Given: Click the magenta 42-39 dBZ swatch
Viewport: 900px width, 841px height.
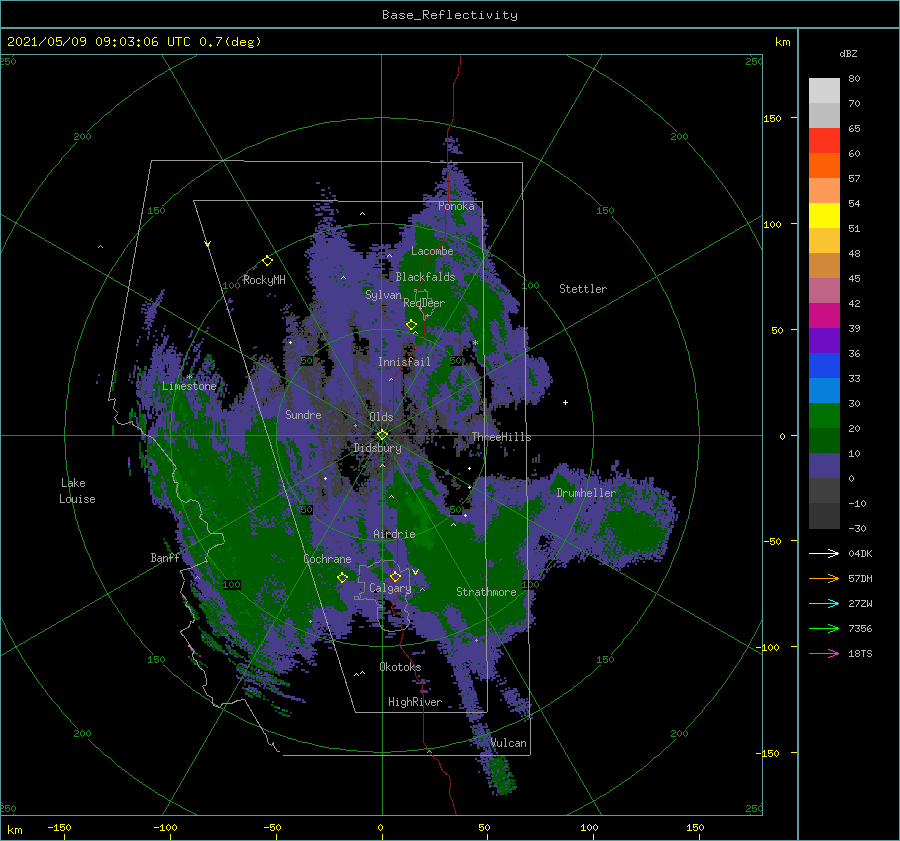Looking at the screenshot, I should (x=824, y=316).
